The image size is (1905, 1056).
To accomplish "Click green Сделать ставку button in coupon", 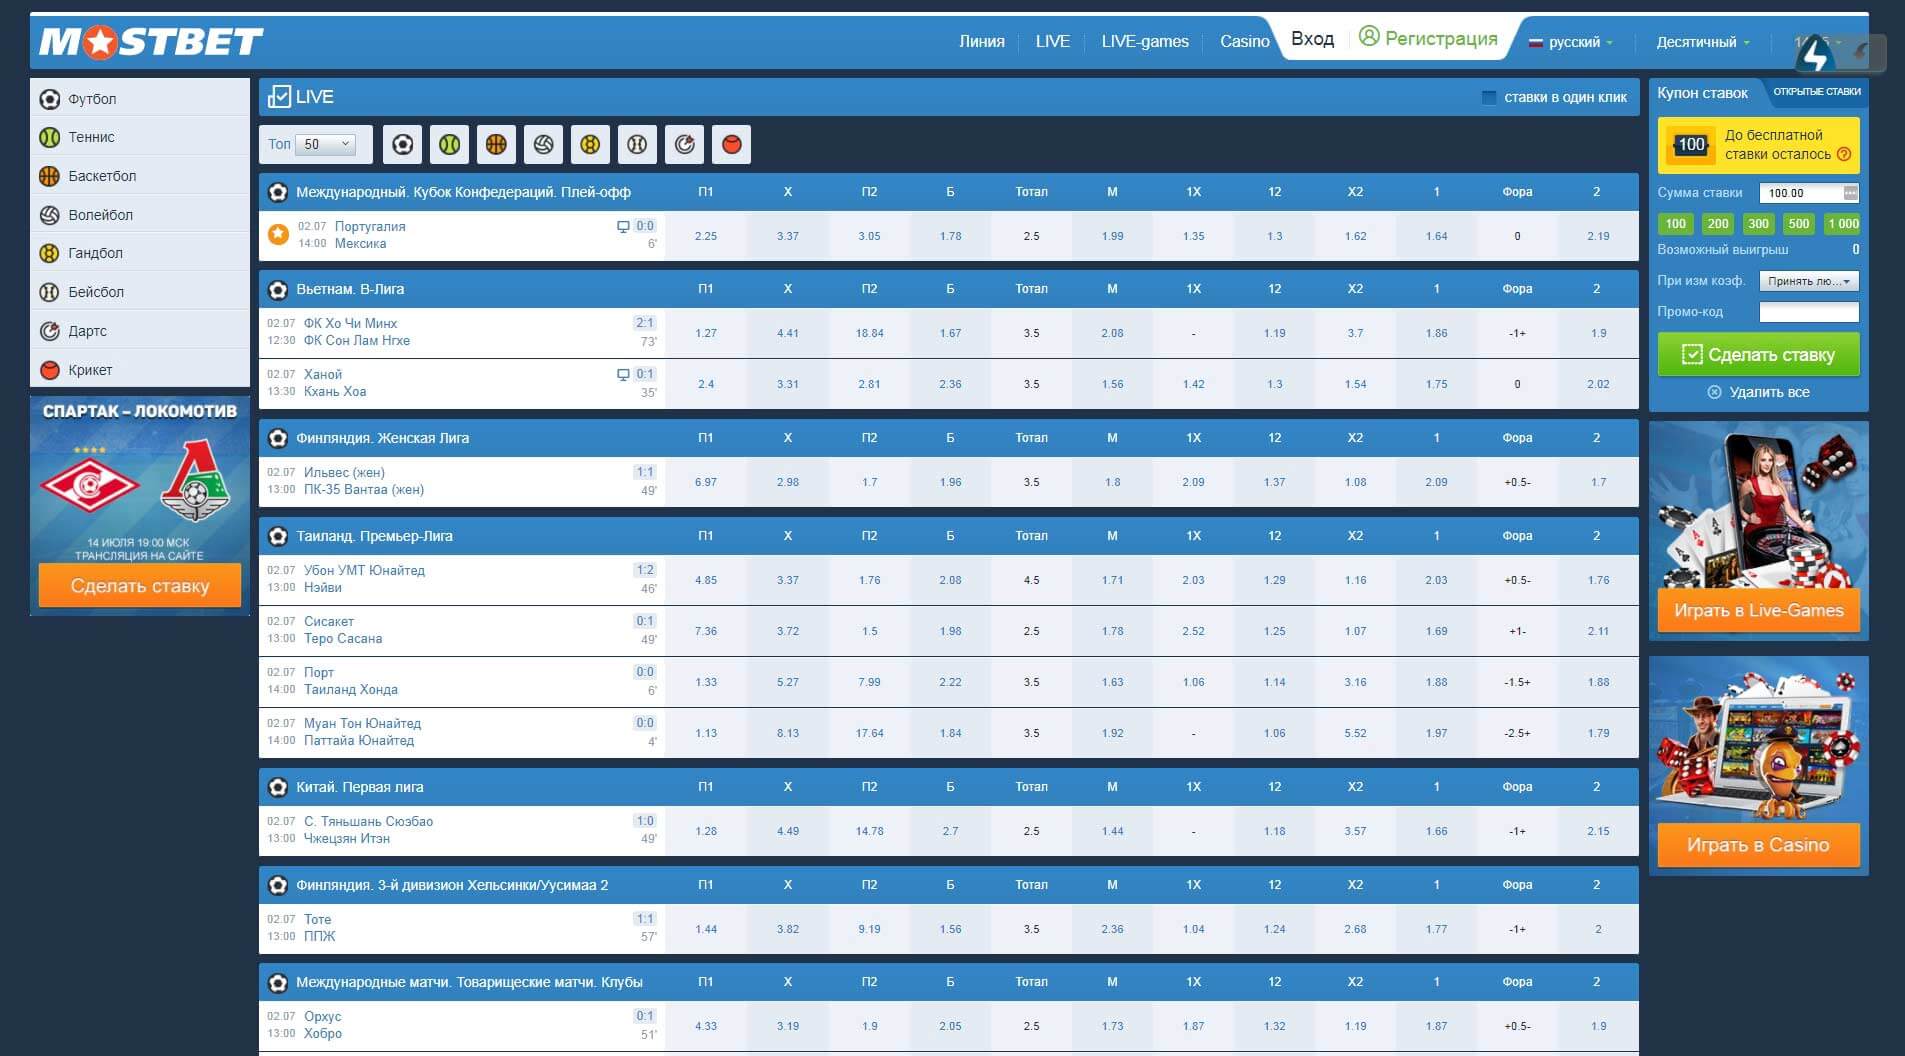I will pyautogui.click(x=1758, y=355).
